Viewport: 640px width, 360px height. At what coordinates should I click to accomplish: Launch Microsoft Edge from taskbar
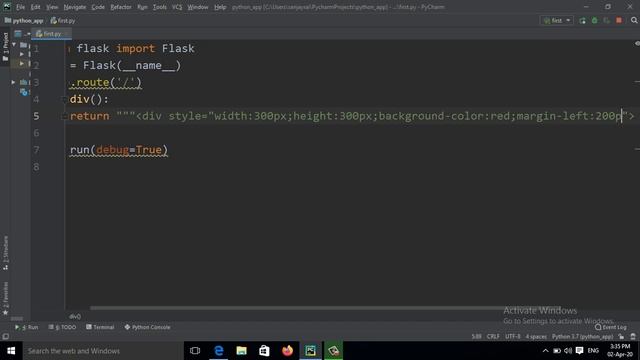(218, 351)
